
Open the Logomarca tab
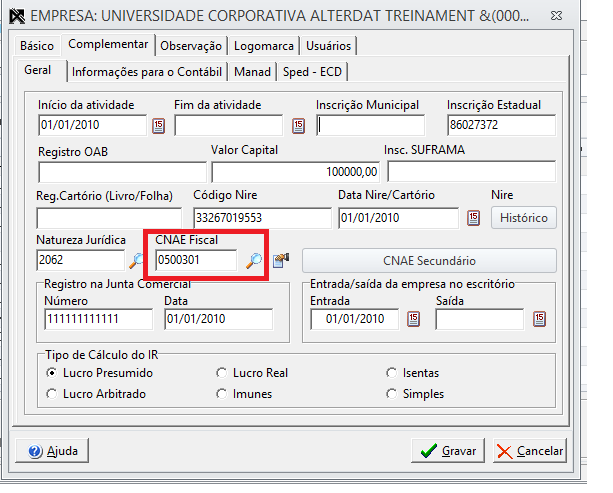point(263,46)
